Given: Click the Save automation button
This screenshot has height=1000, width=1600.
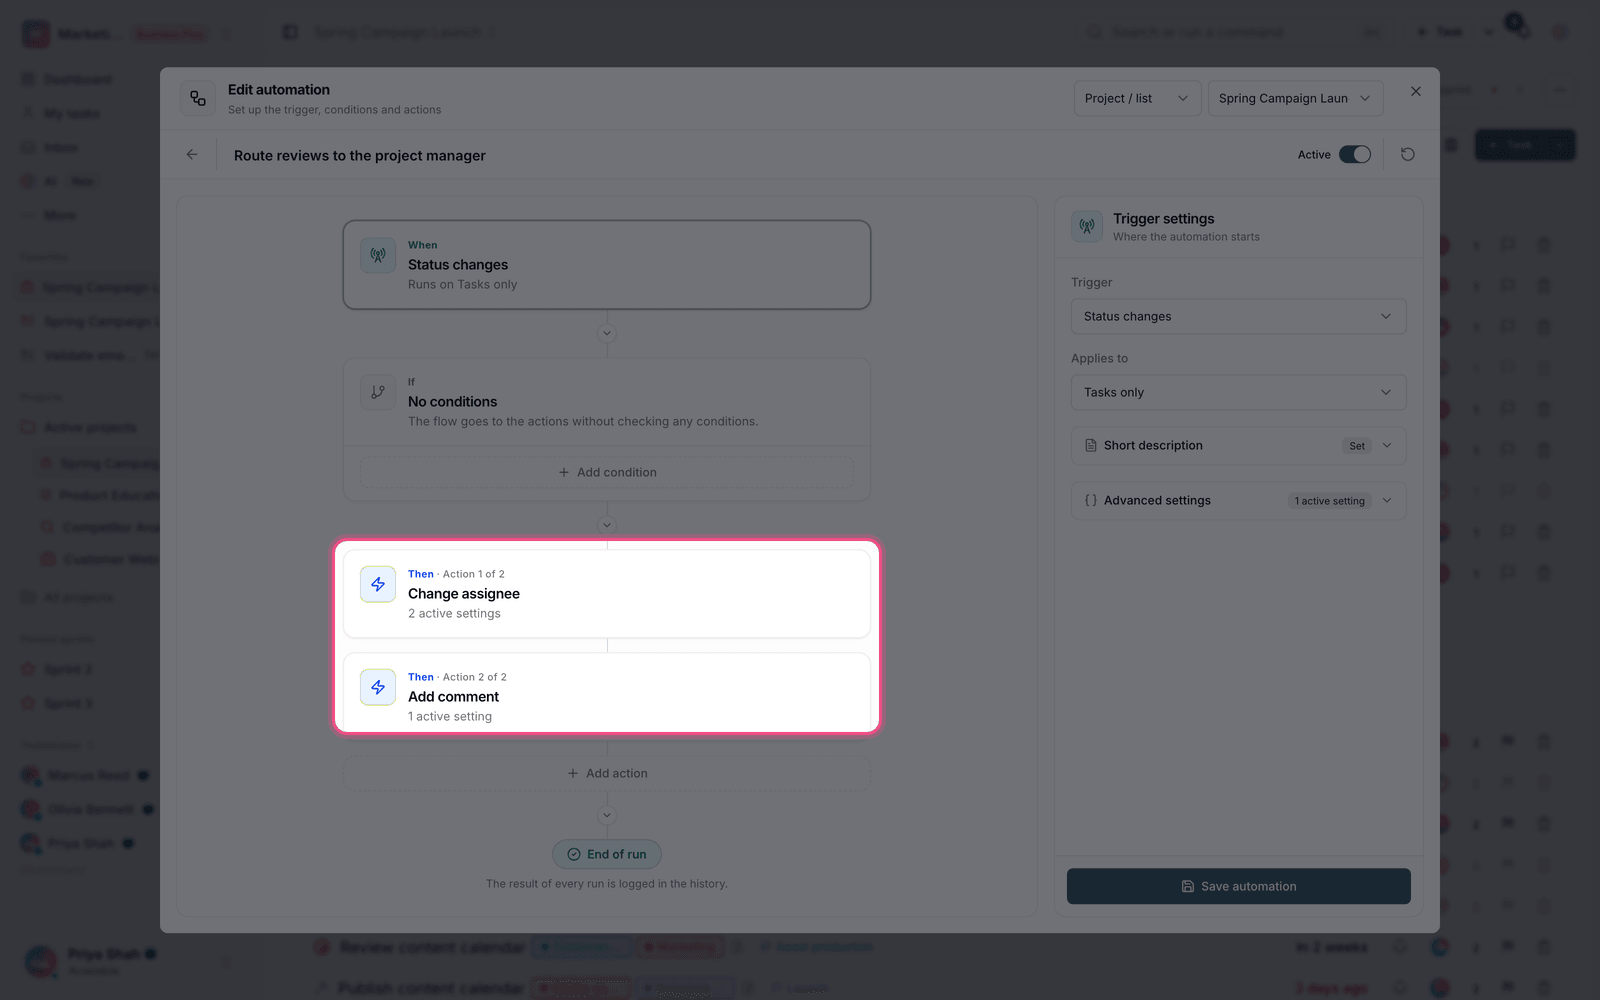Looking at the screenshot, I should pos(1239,886).
